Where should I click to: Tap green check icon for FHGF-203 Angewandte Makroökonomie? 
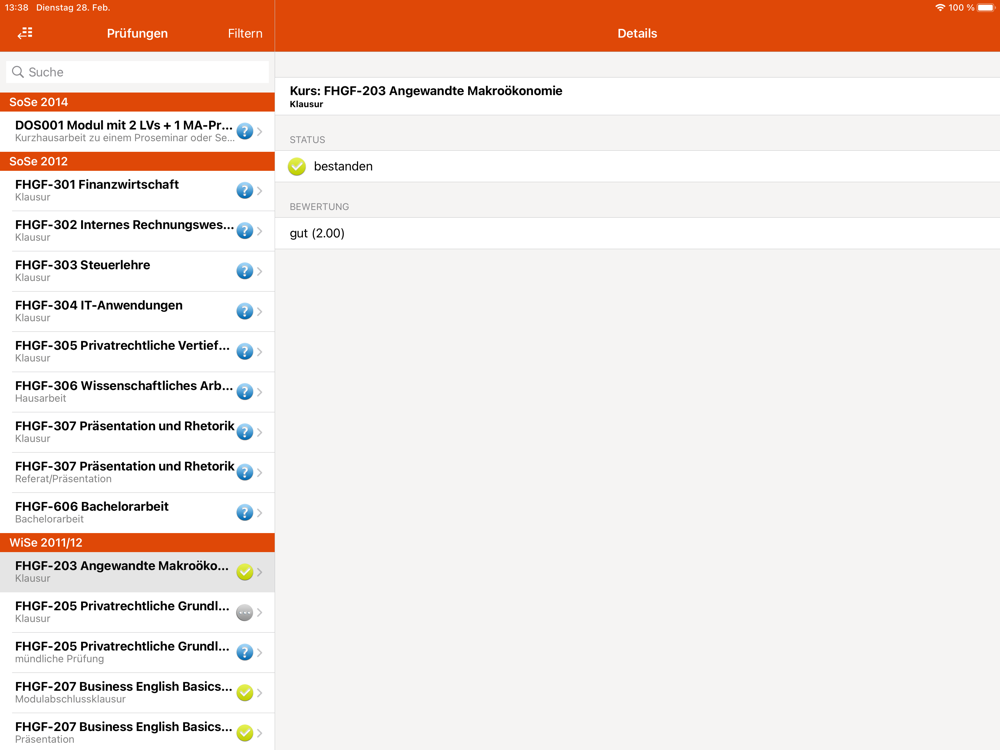pos(245,572)
